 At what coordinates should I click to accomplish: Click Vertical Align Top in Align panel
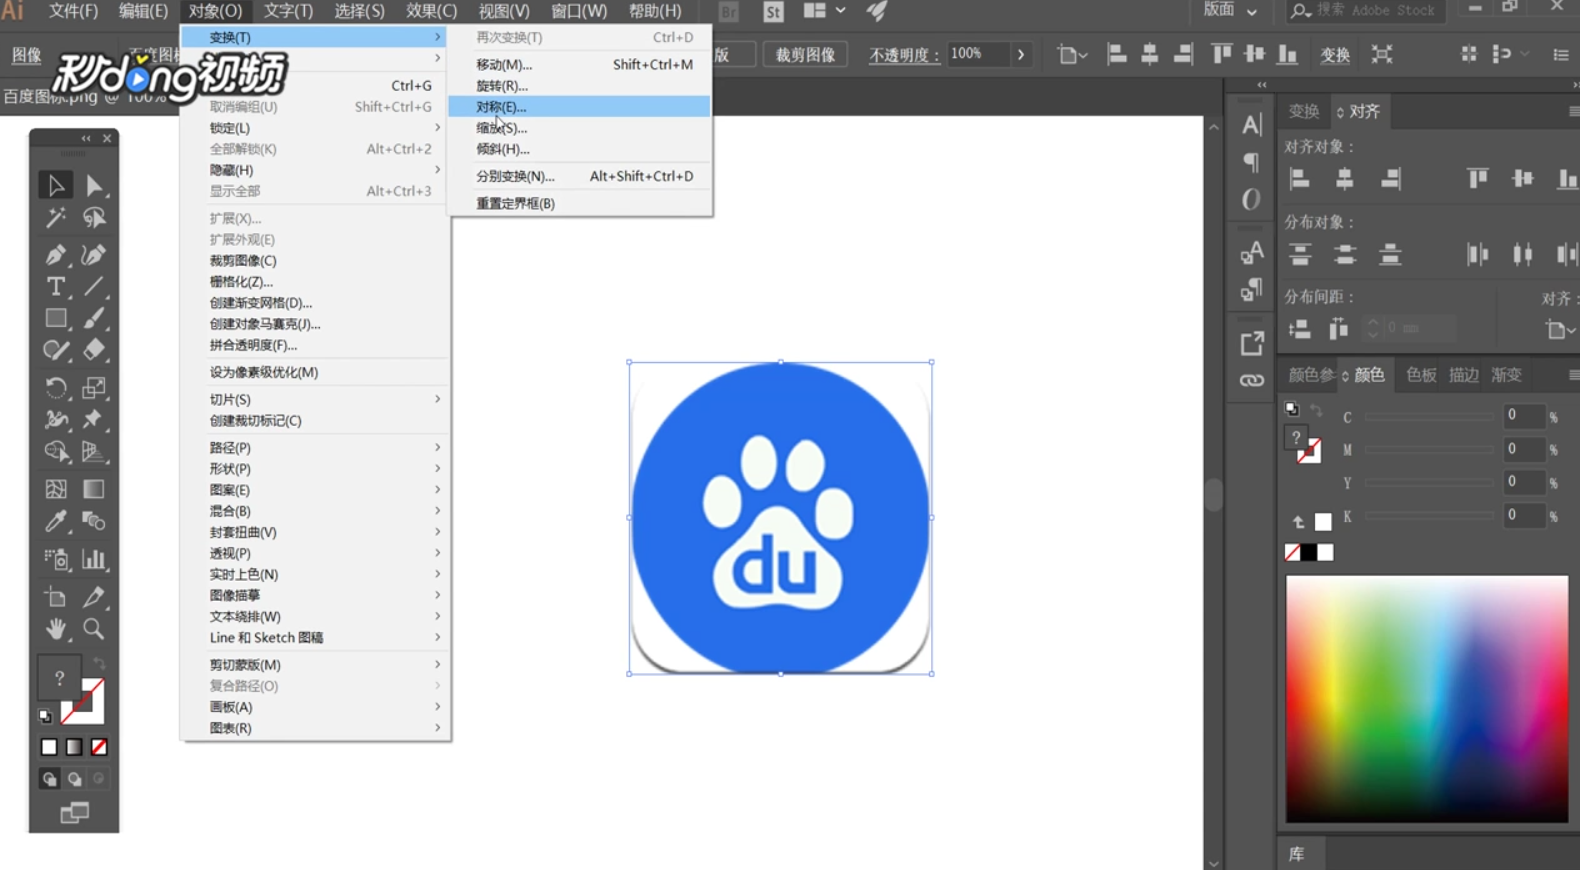[1477, 179]
